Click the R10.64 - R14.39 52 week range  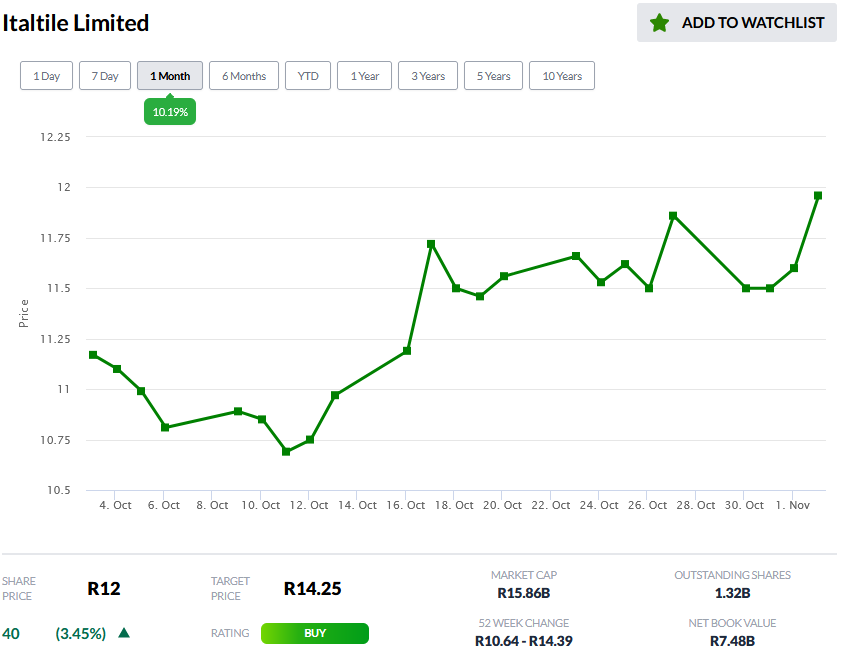[x=523, y=641]
